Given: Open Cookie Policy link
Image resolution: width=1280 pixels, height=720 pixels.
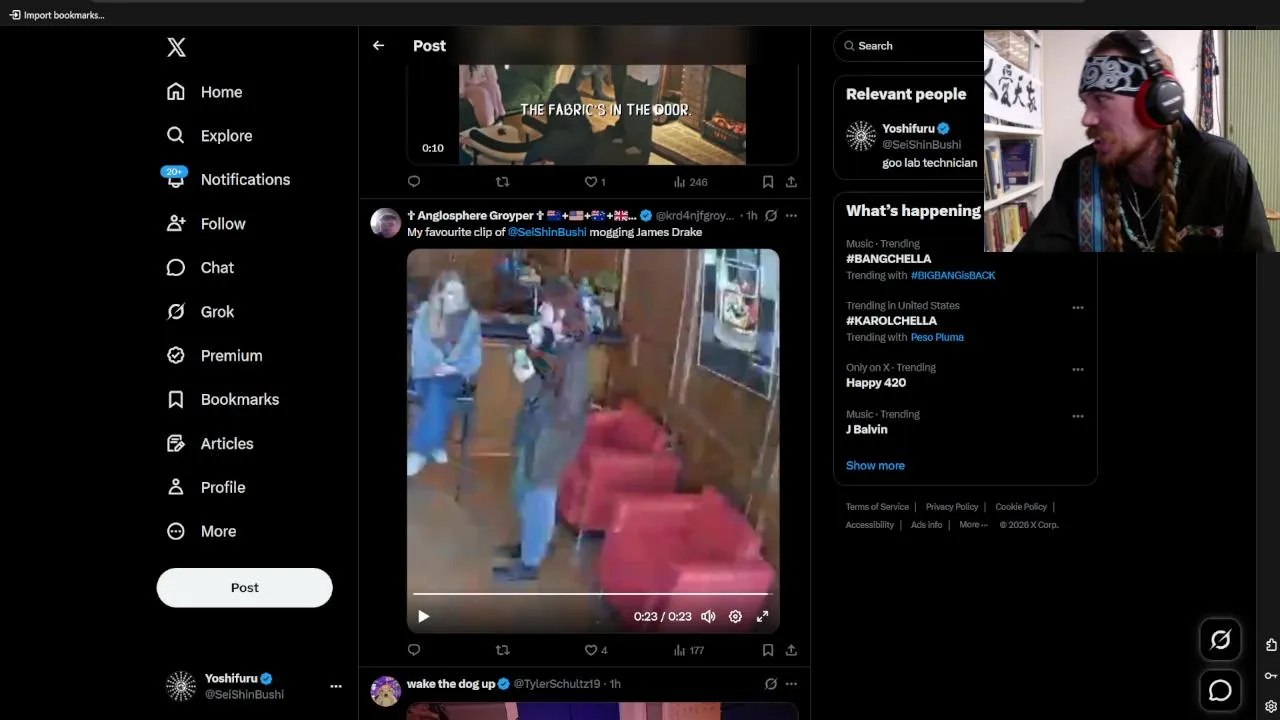Looking at the screenshot, I should click(1021, 507).
